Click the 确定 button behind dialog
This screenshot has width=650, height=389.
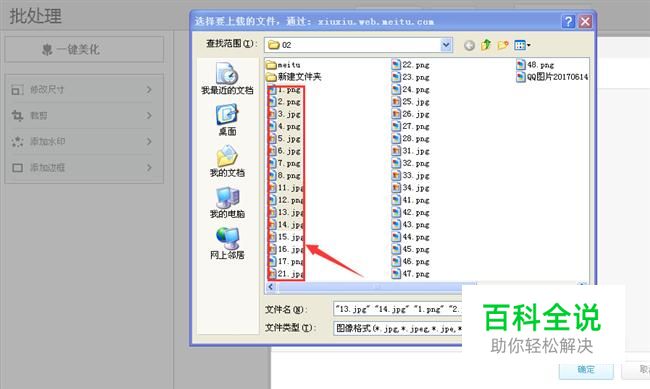(586, 370)
